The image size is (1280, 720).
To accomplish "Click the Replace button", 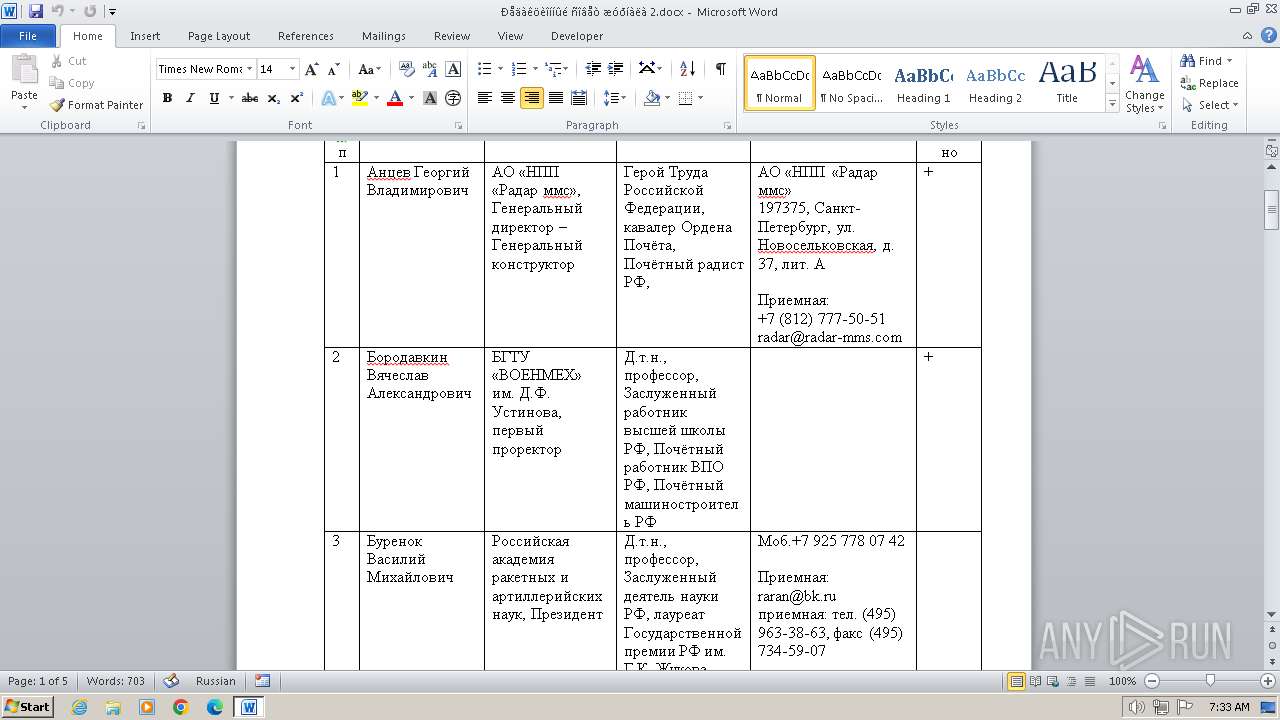I will pyautogui.click(x=1210, y=83).
